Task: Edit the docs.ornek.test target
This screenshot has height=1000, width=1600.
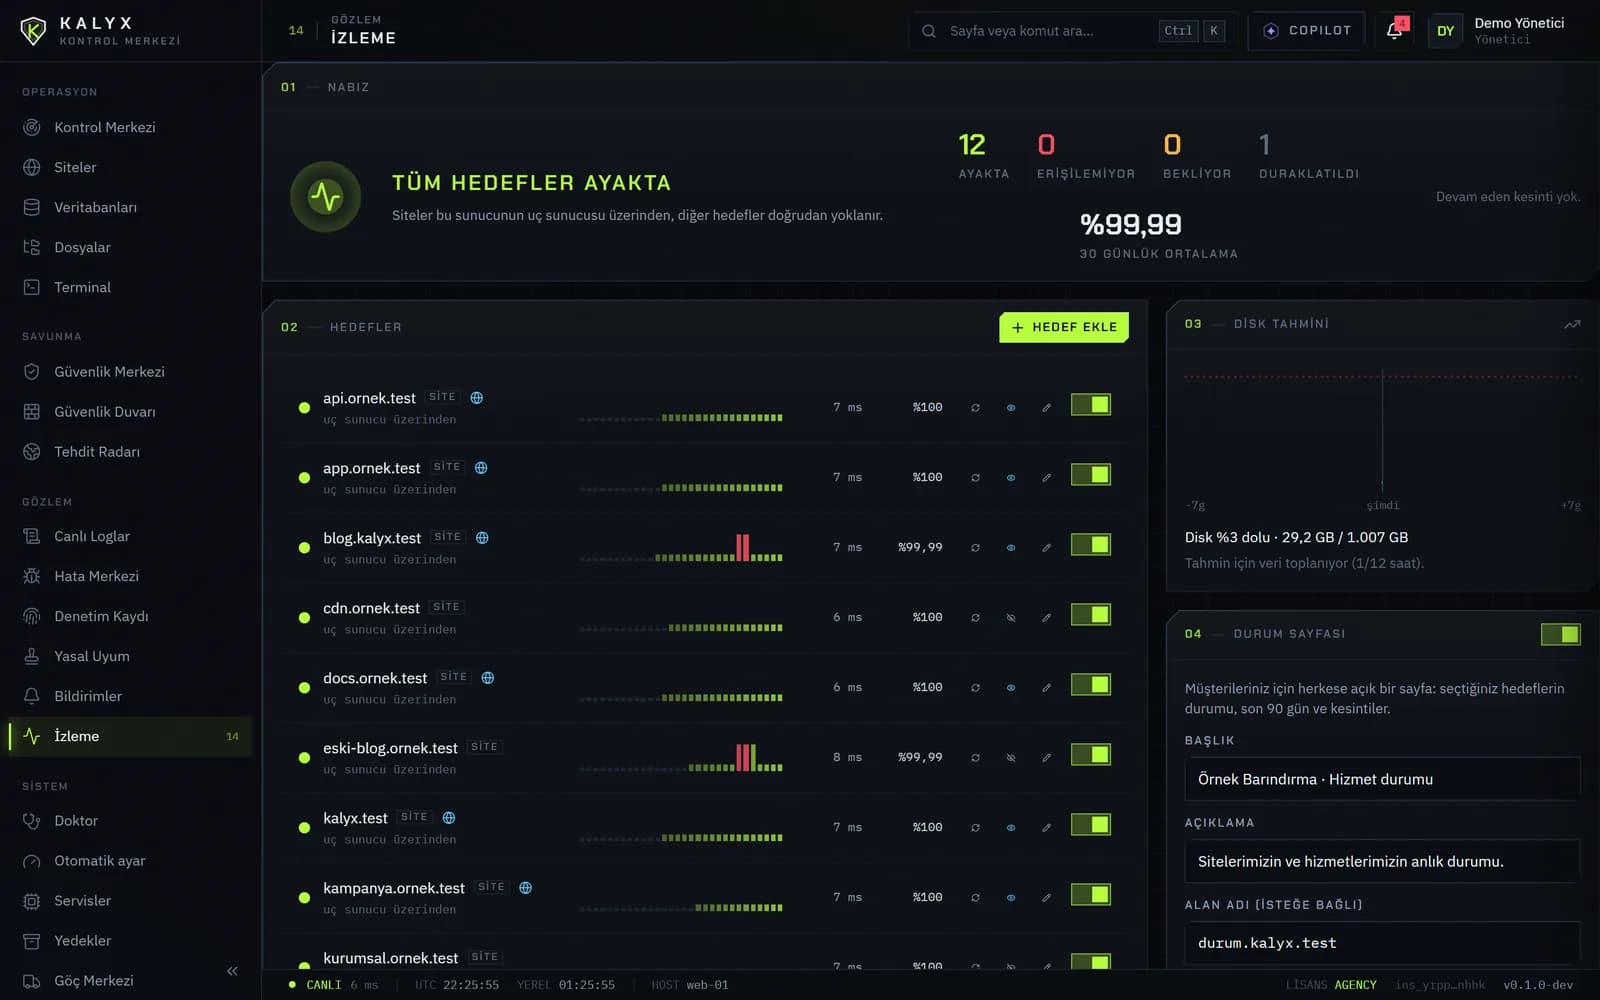Action: [x=1046, y=687]
